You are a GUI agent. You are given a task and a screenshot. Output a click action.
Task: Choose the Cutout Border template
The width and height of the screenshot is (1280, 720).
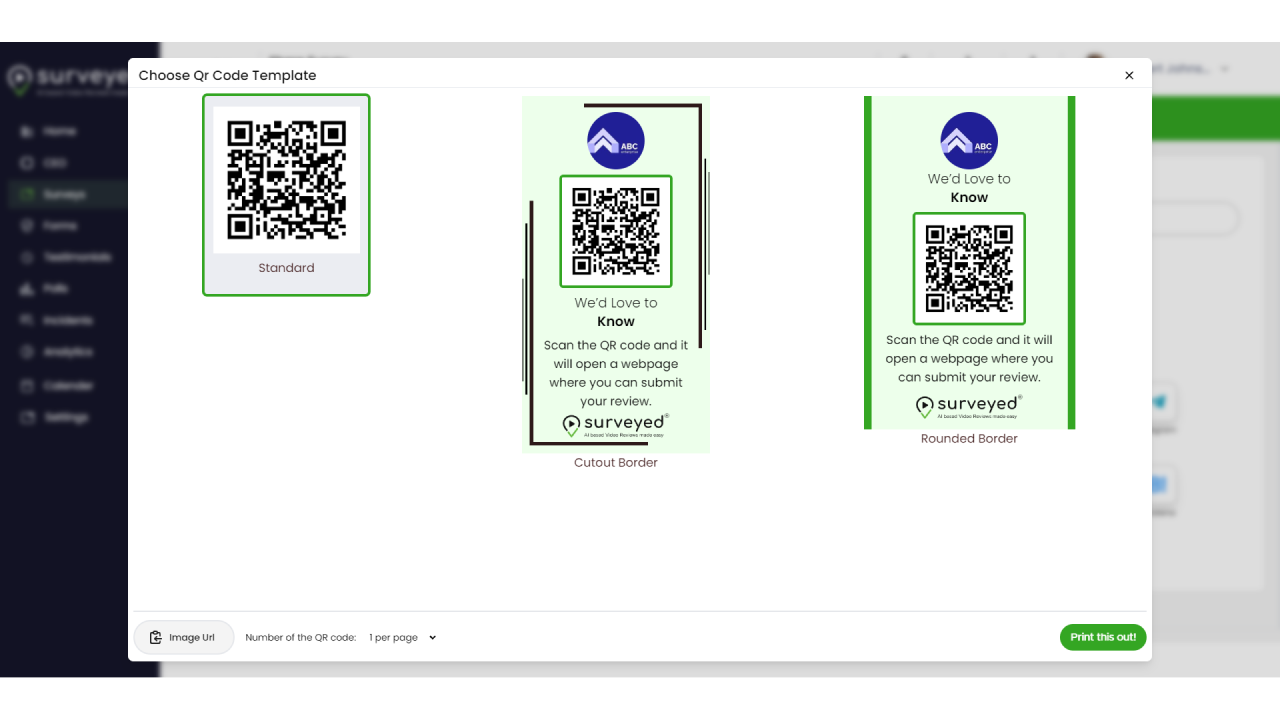click(616, 274)
